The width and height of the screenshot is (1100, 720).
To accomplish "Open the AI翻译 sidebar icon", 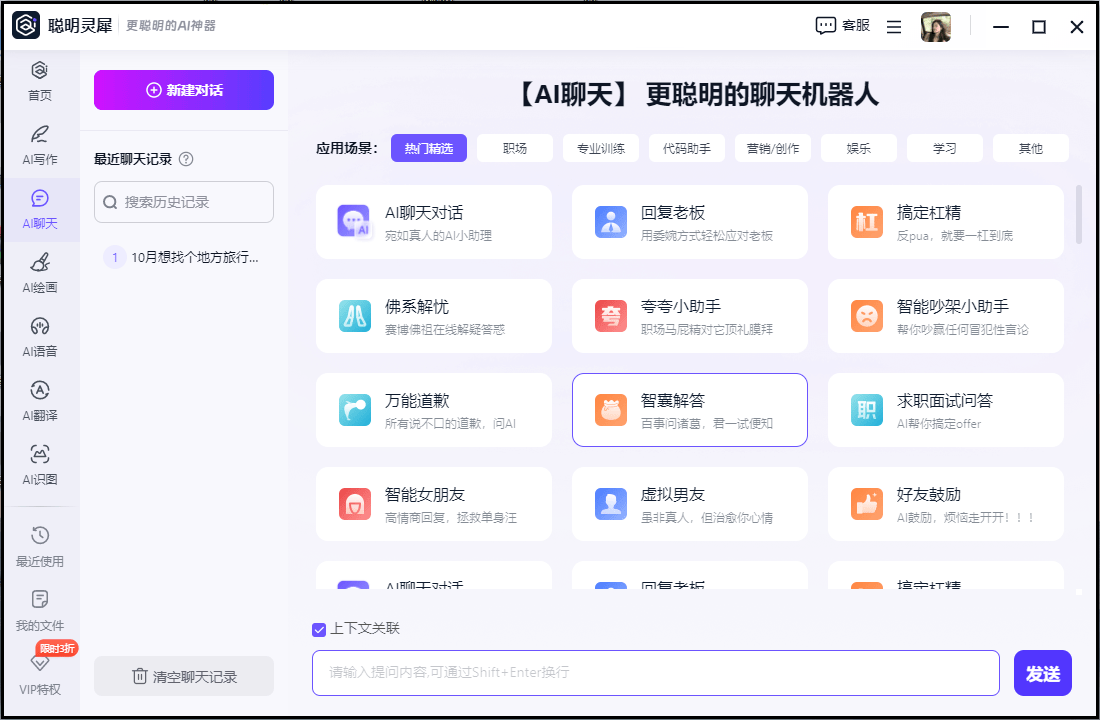I will coord(40,391).
